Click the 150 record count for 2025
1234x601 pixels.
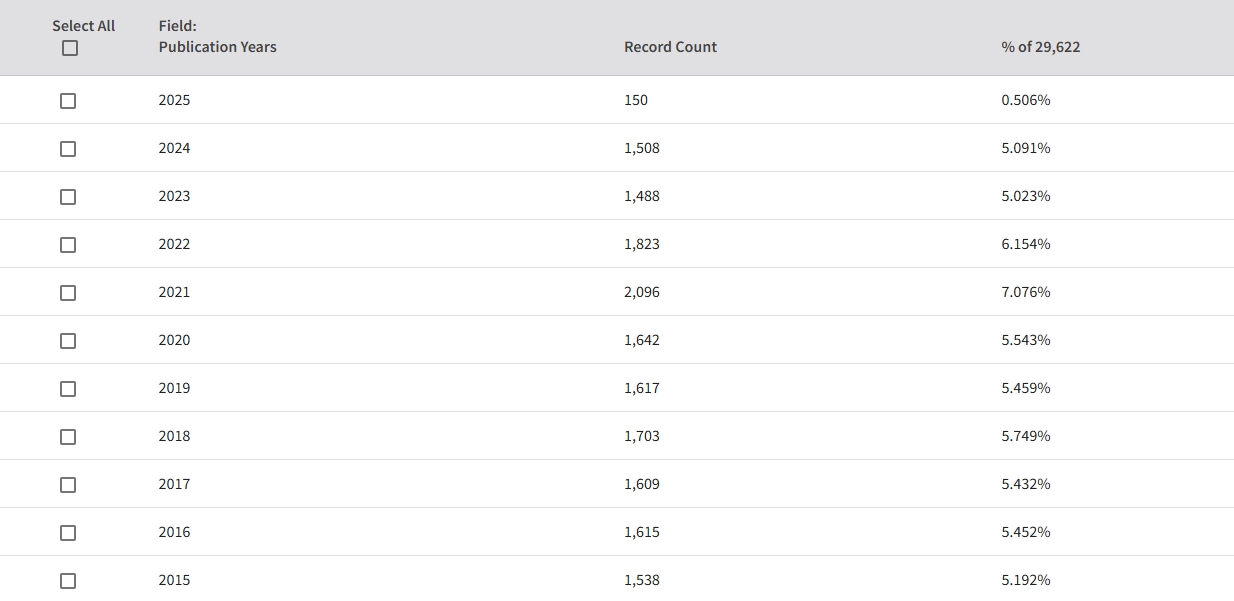(x=636, y=100)
